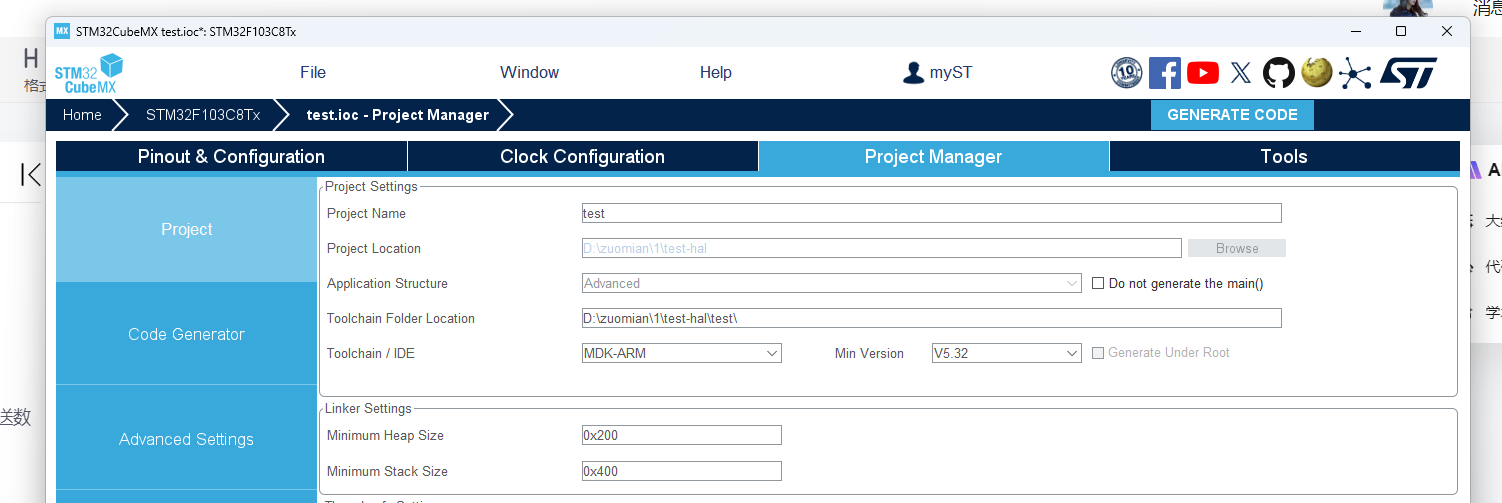Screen dimensions: 1502x503
Task: Click the Project Location label
Action: pyautogui.click(x=374, y=248)
